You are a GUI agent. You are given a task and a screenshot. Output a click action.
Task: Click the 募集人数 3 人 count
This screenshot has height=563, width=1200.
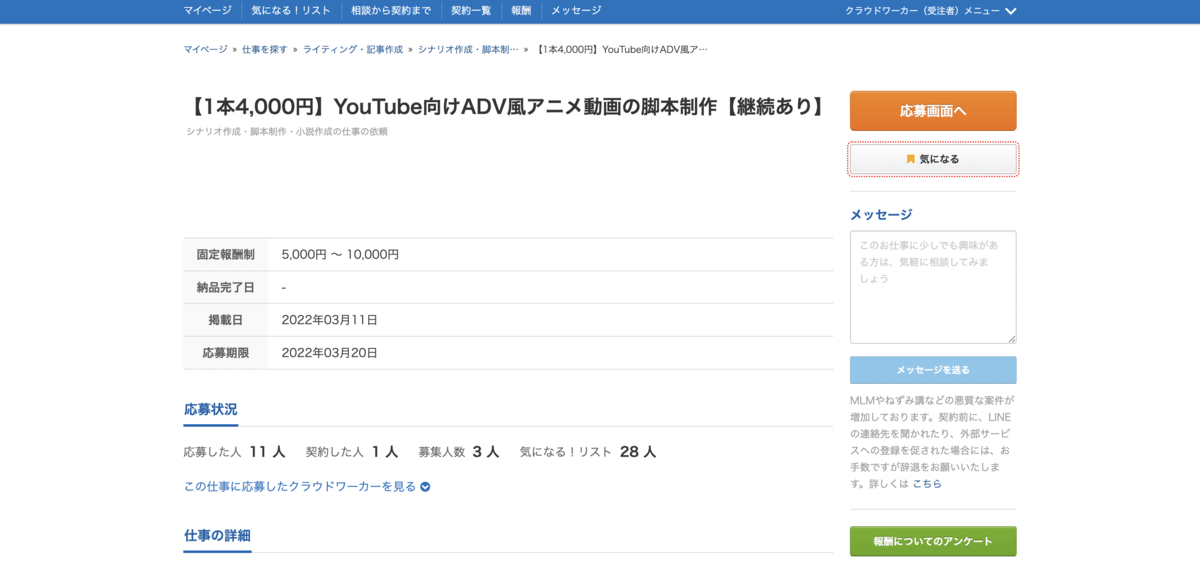coord(459,452)
